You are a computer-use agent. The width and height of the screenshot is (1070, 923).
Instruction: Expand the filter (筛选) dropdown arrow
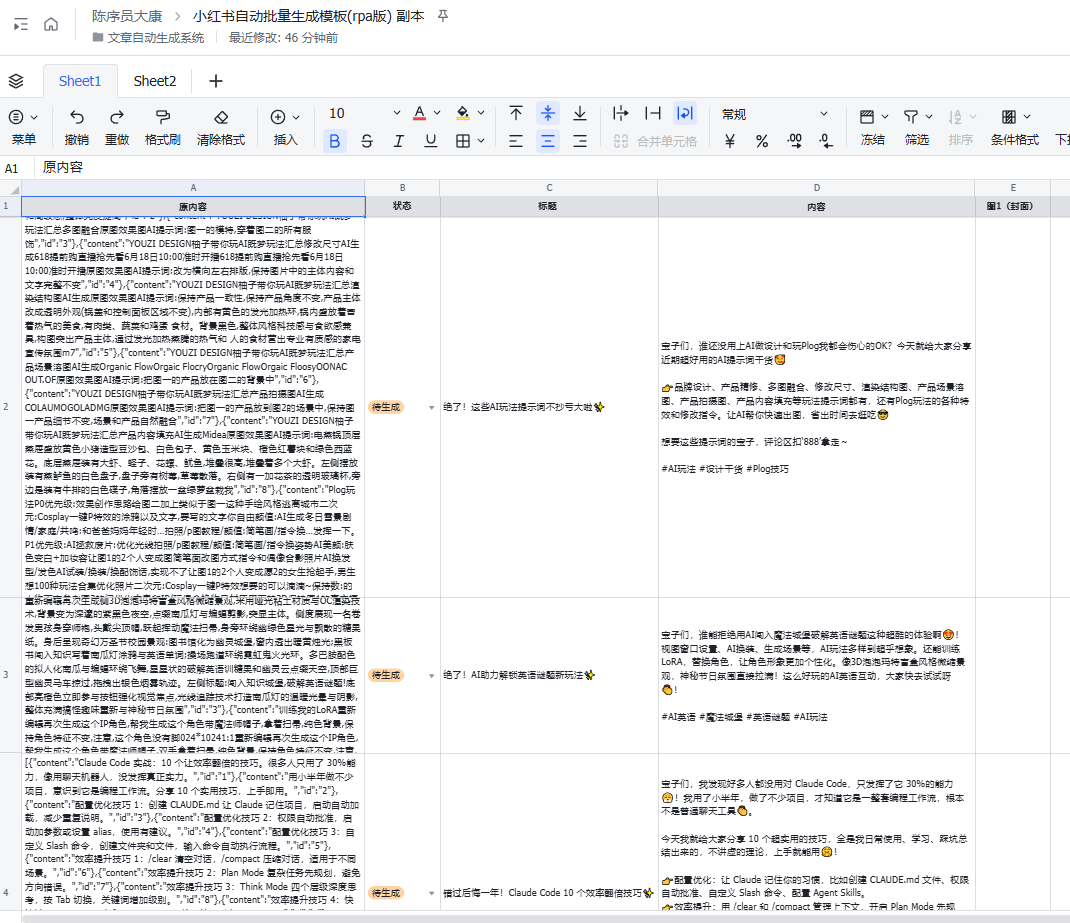(929, 117)
